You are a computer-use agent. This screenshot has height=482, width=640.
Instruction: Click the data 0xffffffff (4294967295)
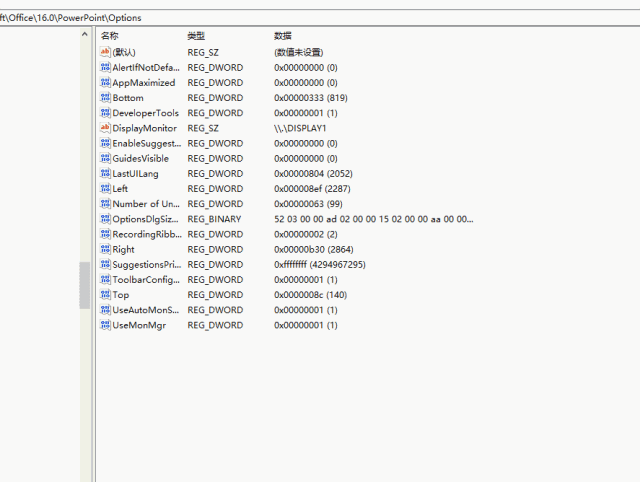[320, 264]
